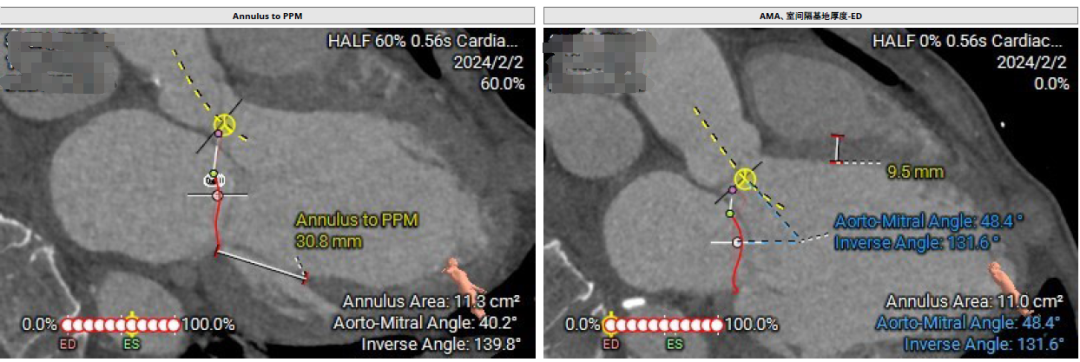This screenshot has height=362, width=1080.
Task: Jump to the last phase dot on the right timeline
Action: [x=716, y=325]
